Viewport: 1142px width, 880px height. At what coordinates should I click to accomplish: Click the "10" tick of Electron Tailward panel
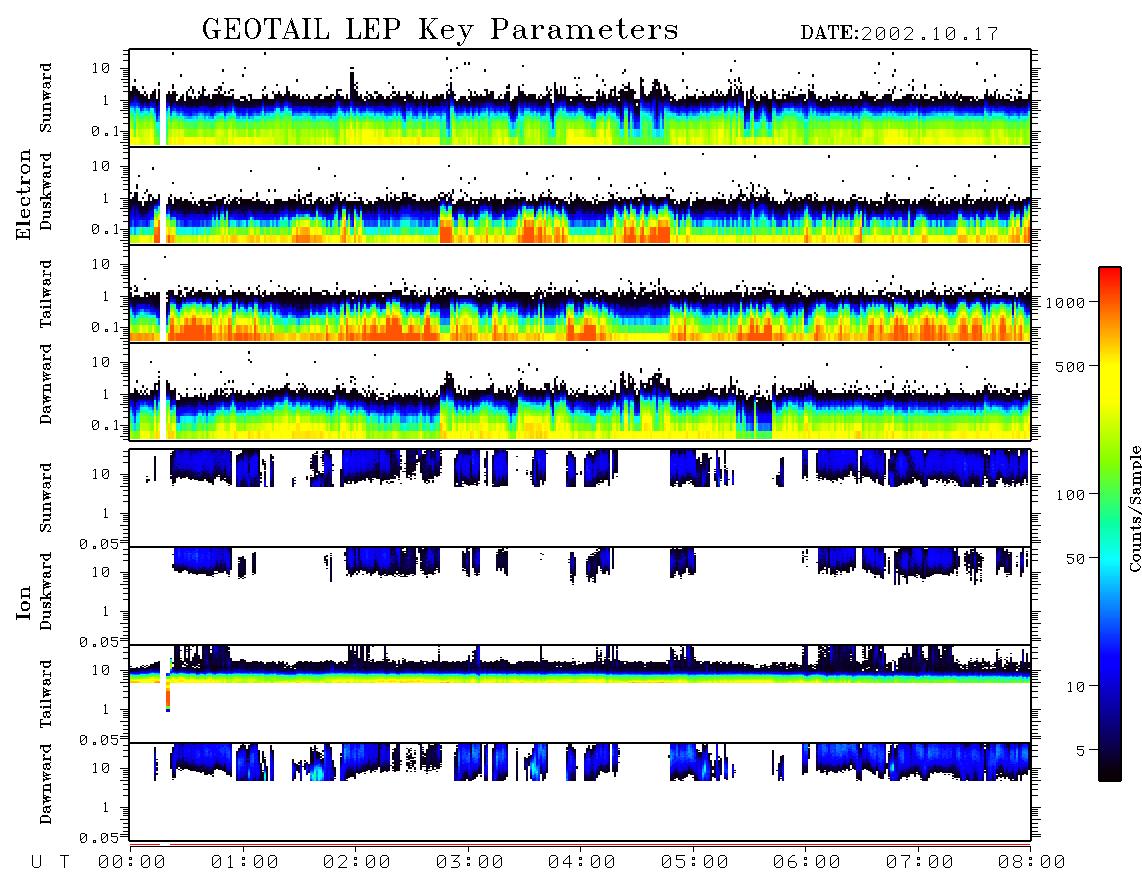coord(101,264)
